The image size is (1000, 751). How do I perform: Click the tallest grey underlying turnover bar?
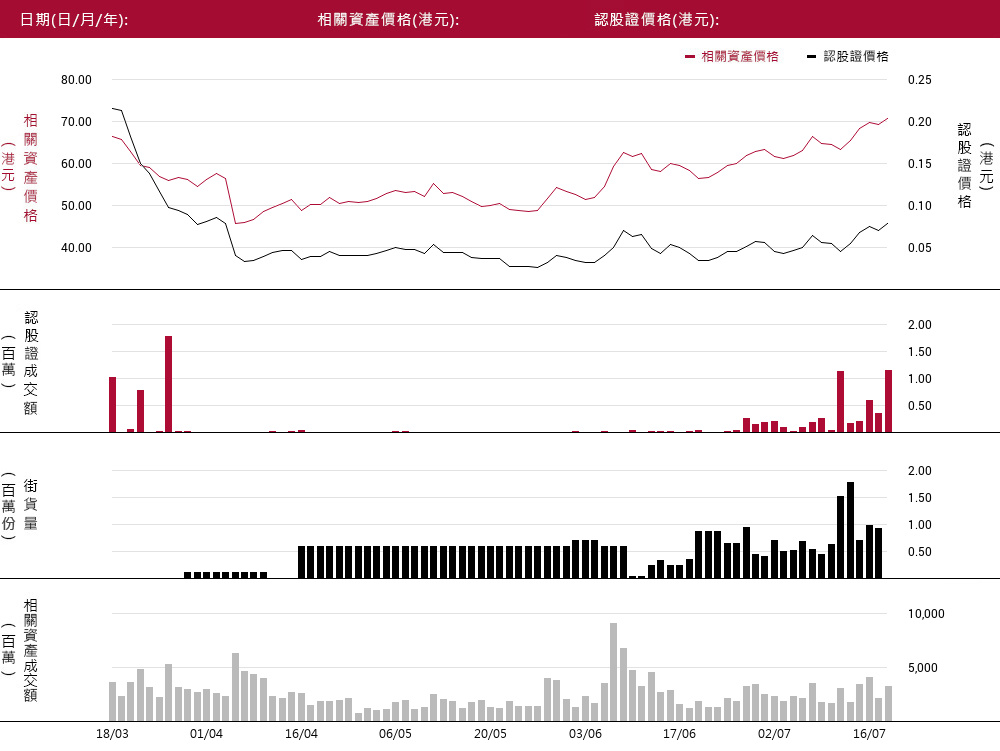(614, 672)
